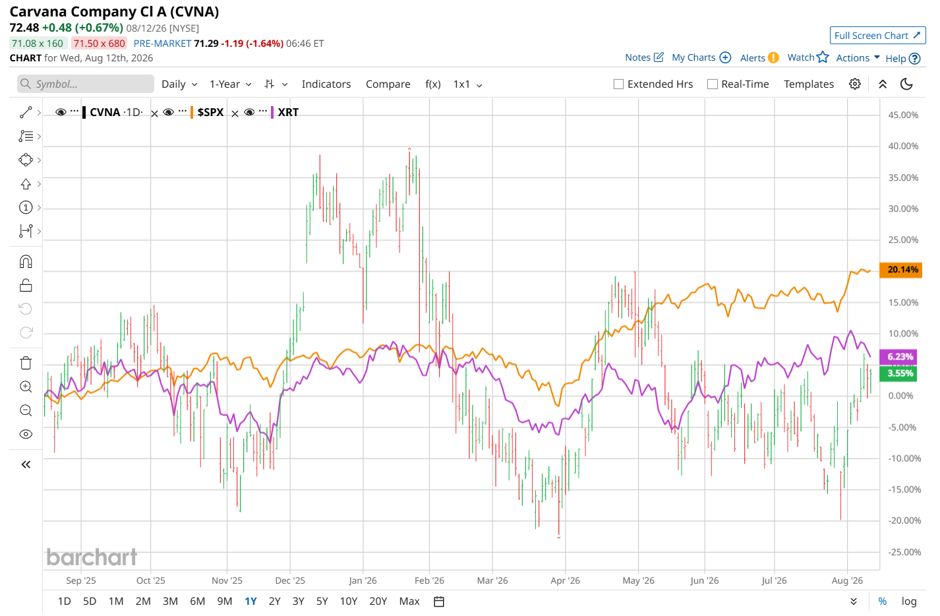Screen dimensions: 940x616
Task: Expand the shapes tool options arrow
Action: (x=39, y=160)
